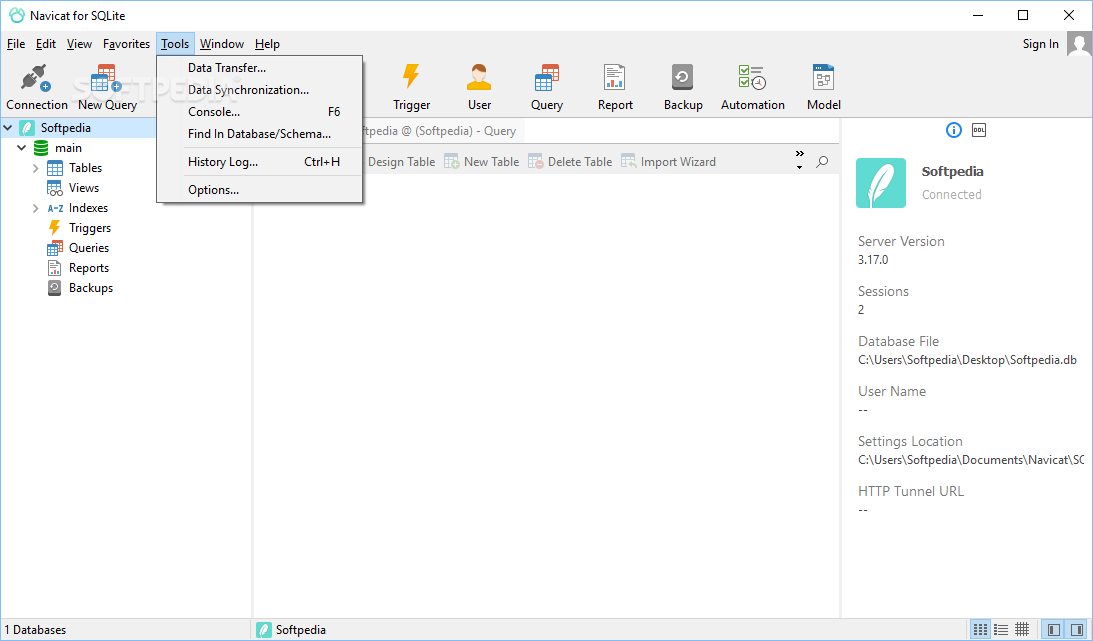Click the Sign In link
1093x641 pixels.
tap(1040, 44)
